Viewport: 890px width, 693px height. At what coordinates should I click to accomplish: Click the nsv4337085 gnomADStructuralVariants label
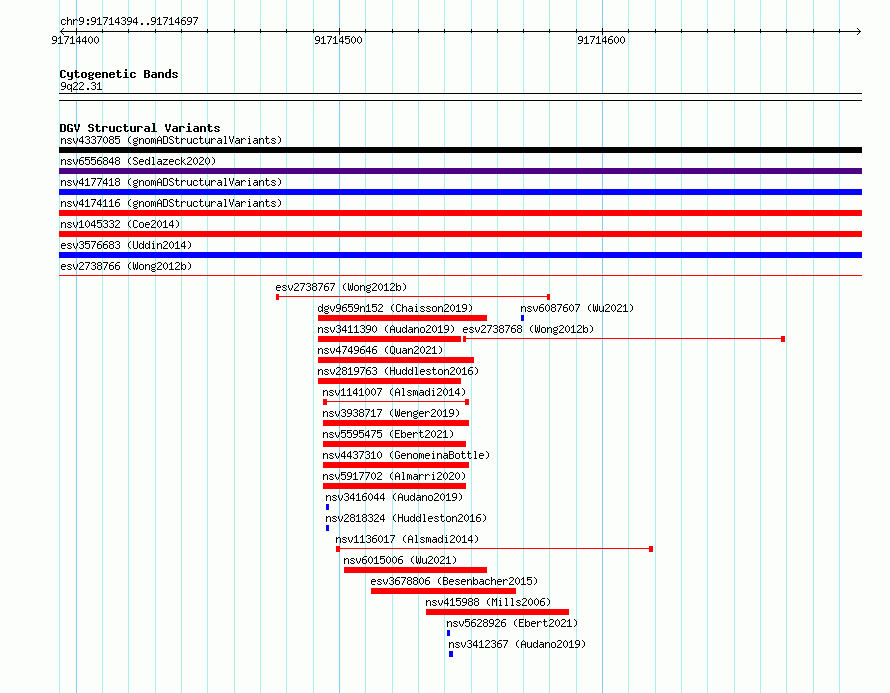(x=171, y=140)
